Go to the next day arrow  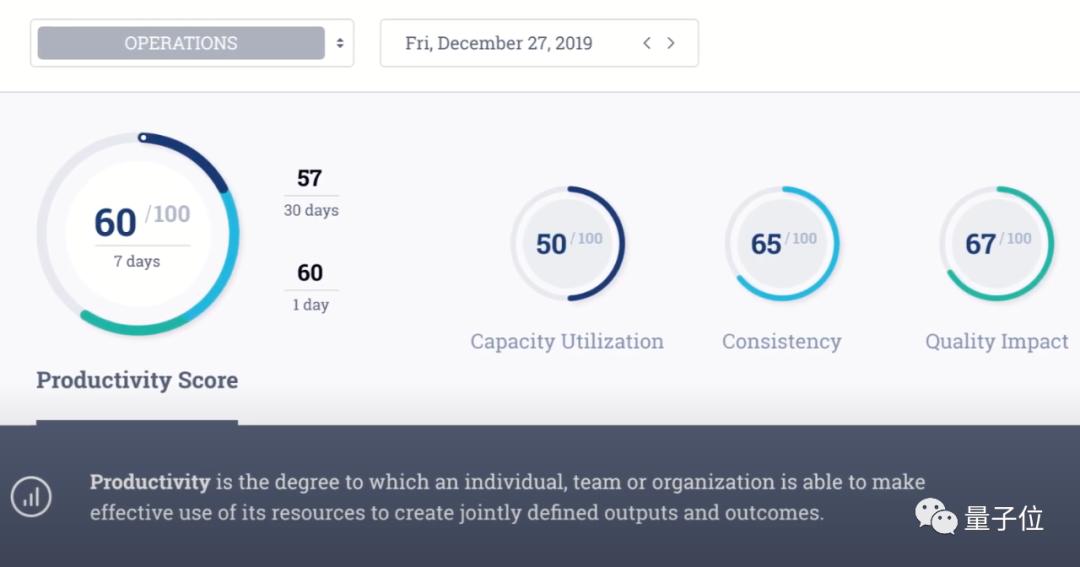(671, 43)
